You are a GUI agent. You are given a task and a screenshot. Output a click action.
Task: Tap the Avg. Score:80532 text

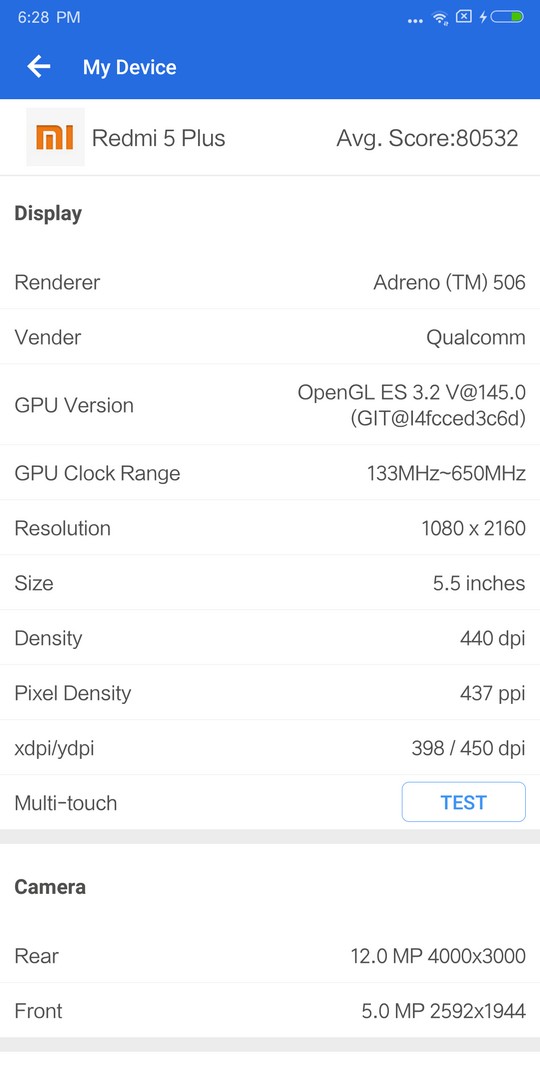click(x=427, y=138)
